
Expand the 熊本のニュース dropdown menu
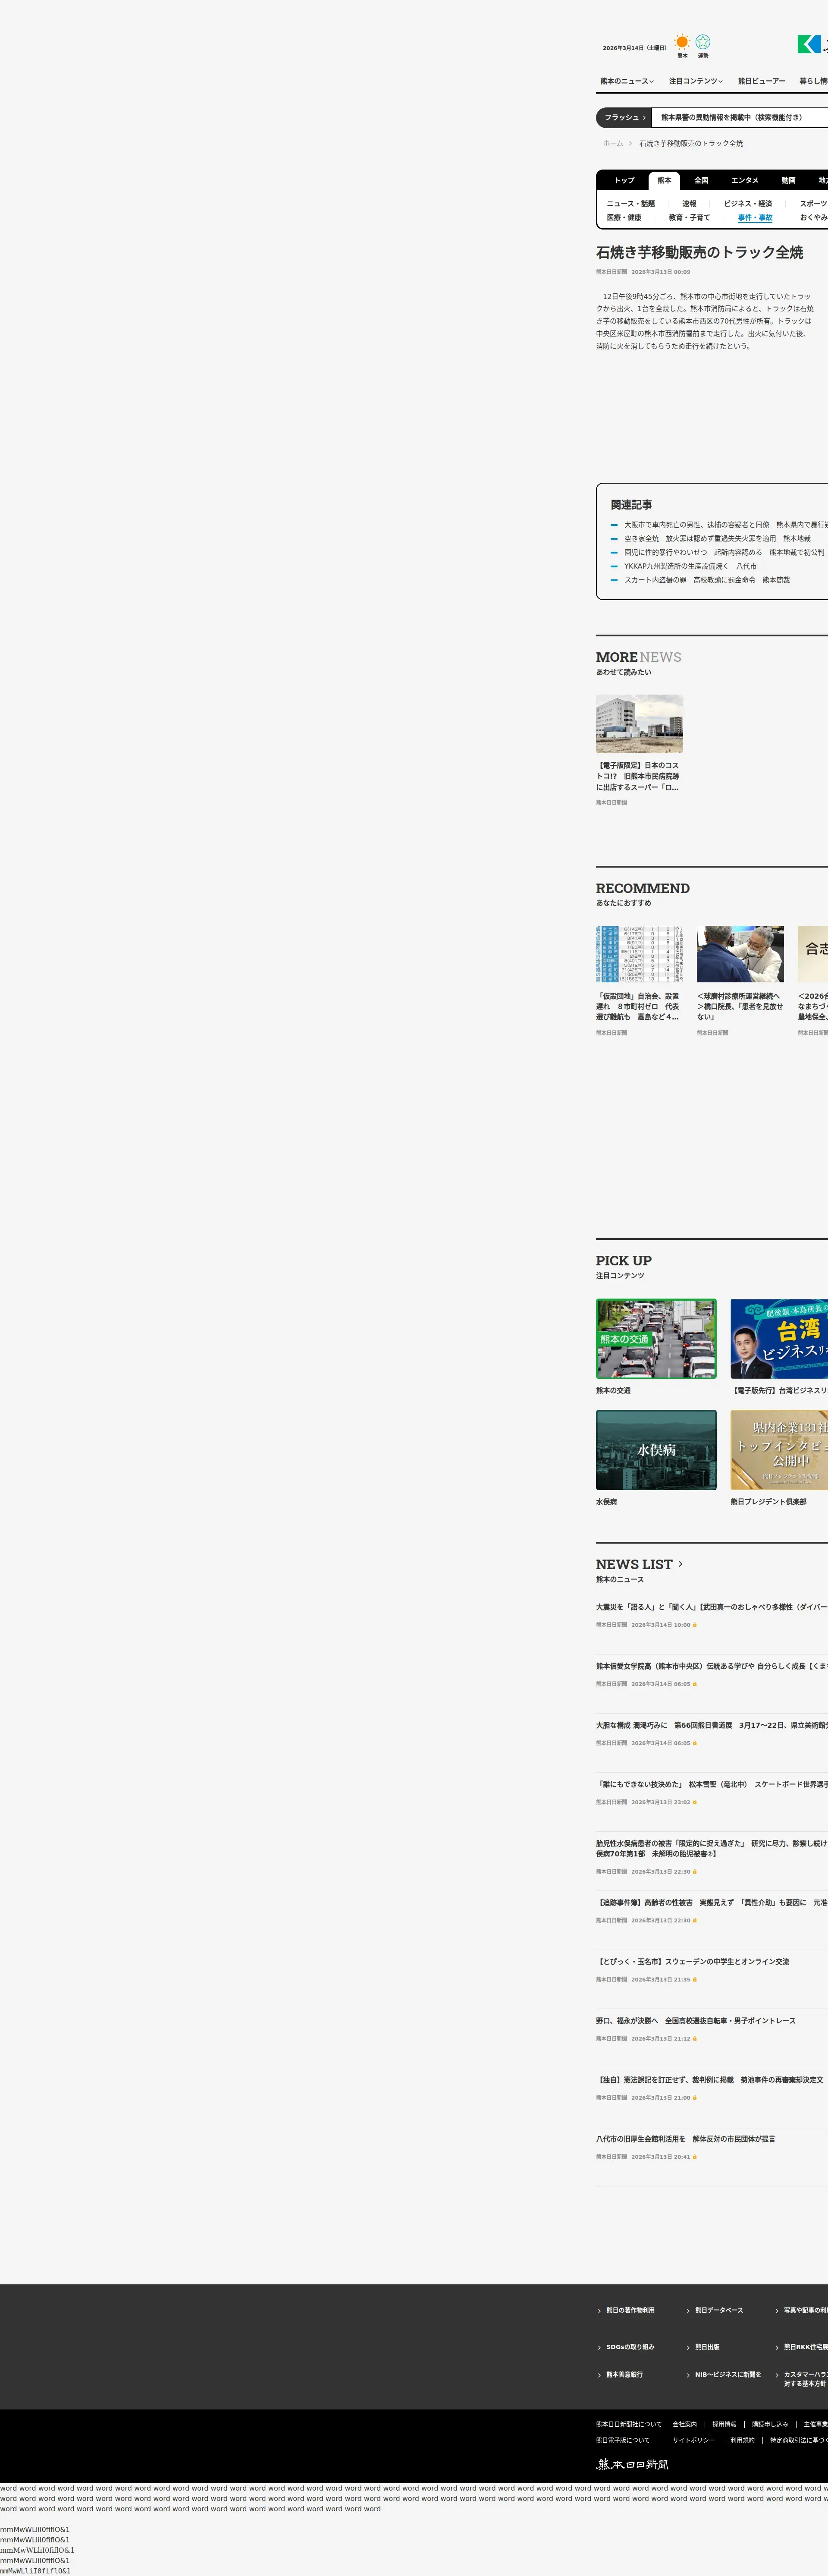pos(627,81)
